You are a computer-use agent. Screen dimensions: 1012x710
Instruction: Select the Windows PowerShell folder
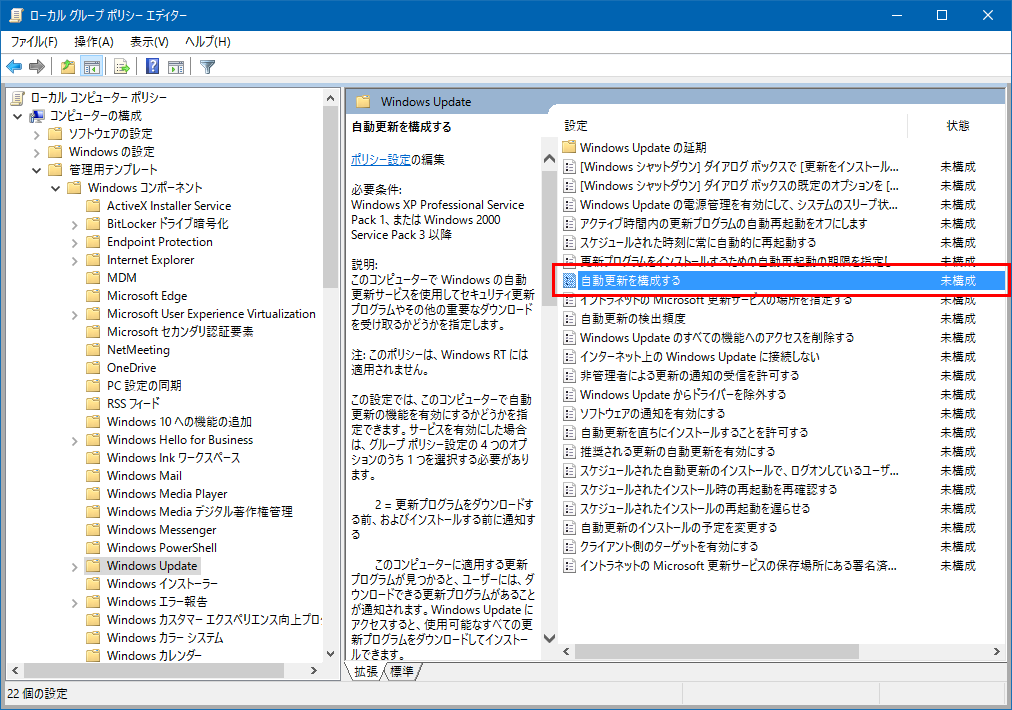click(161, 548)
